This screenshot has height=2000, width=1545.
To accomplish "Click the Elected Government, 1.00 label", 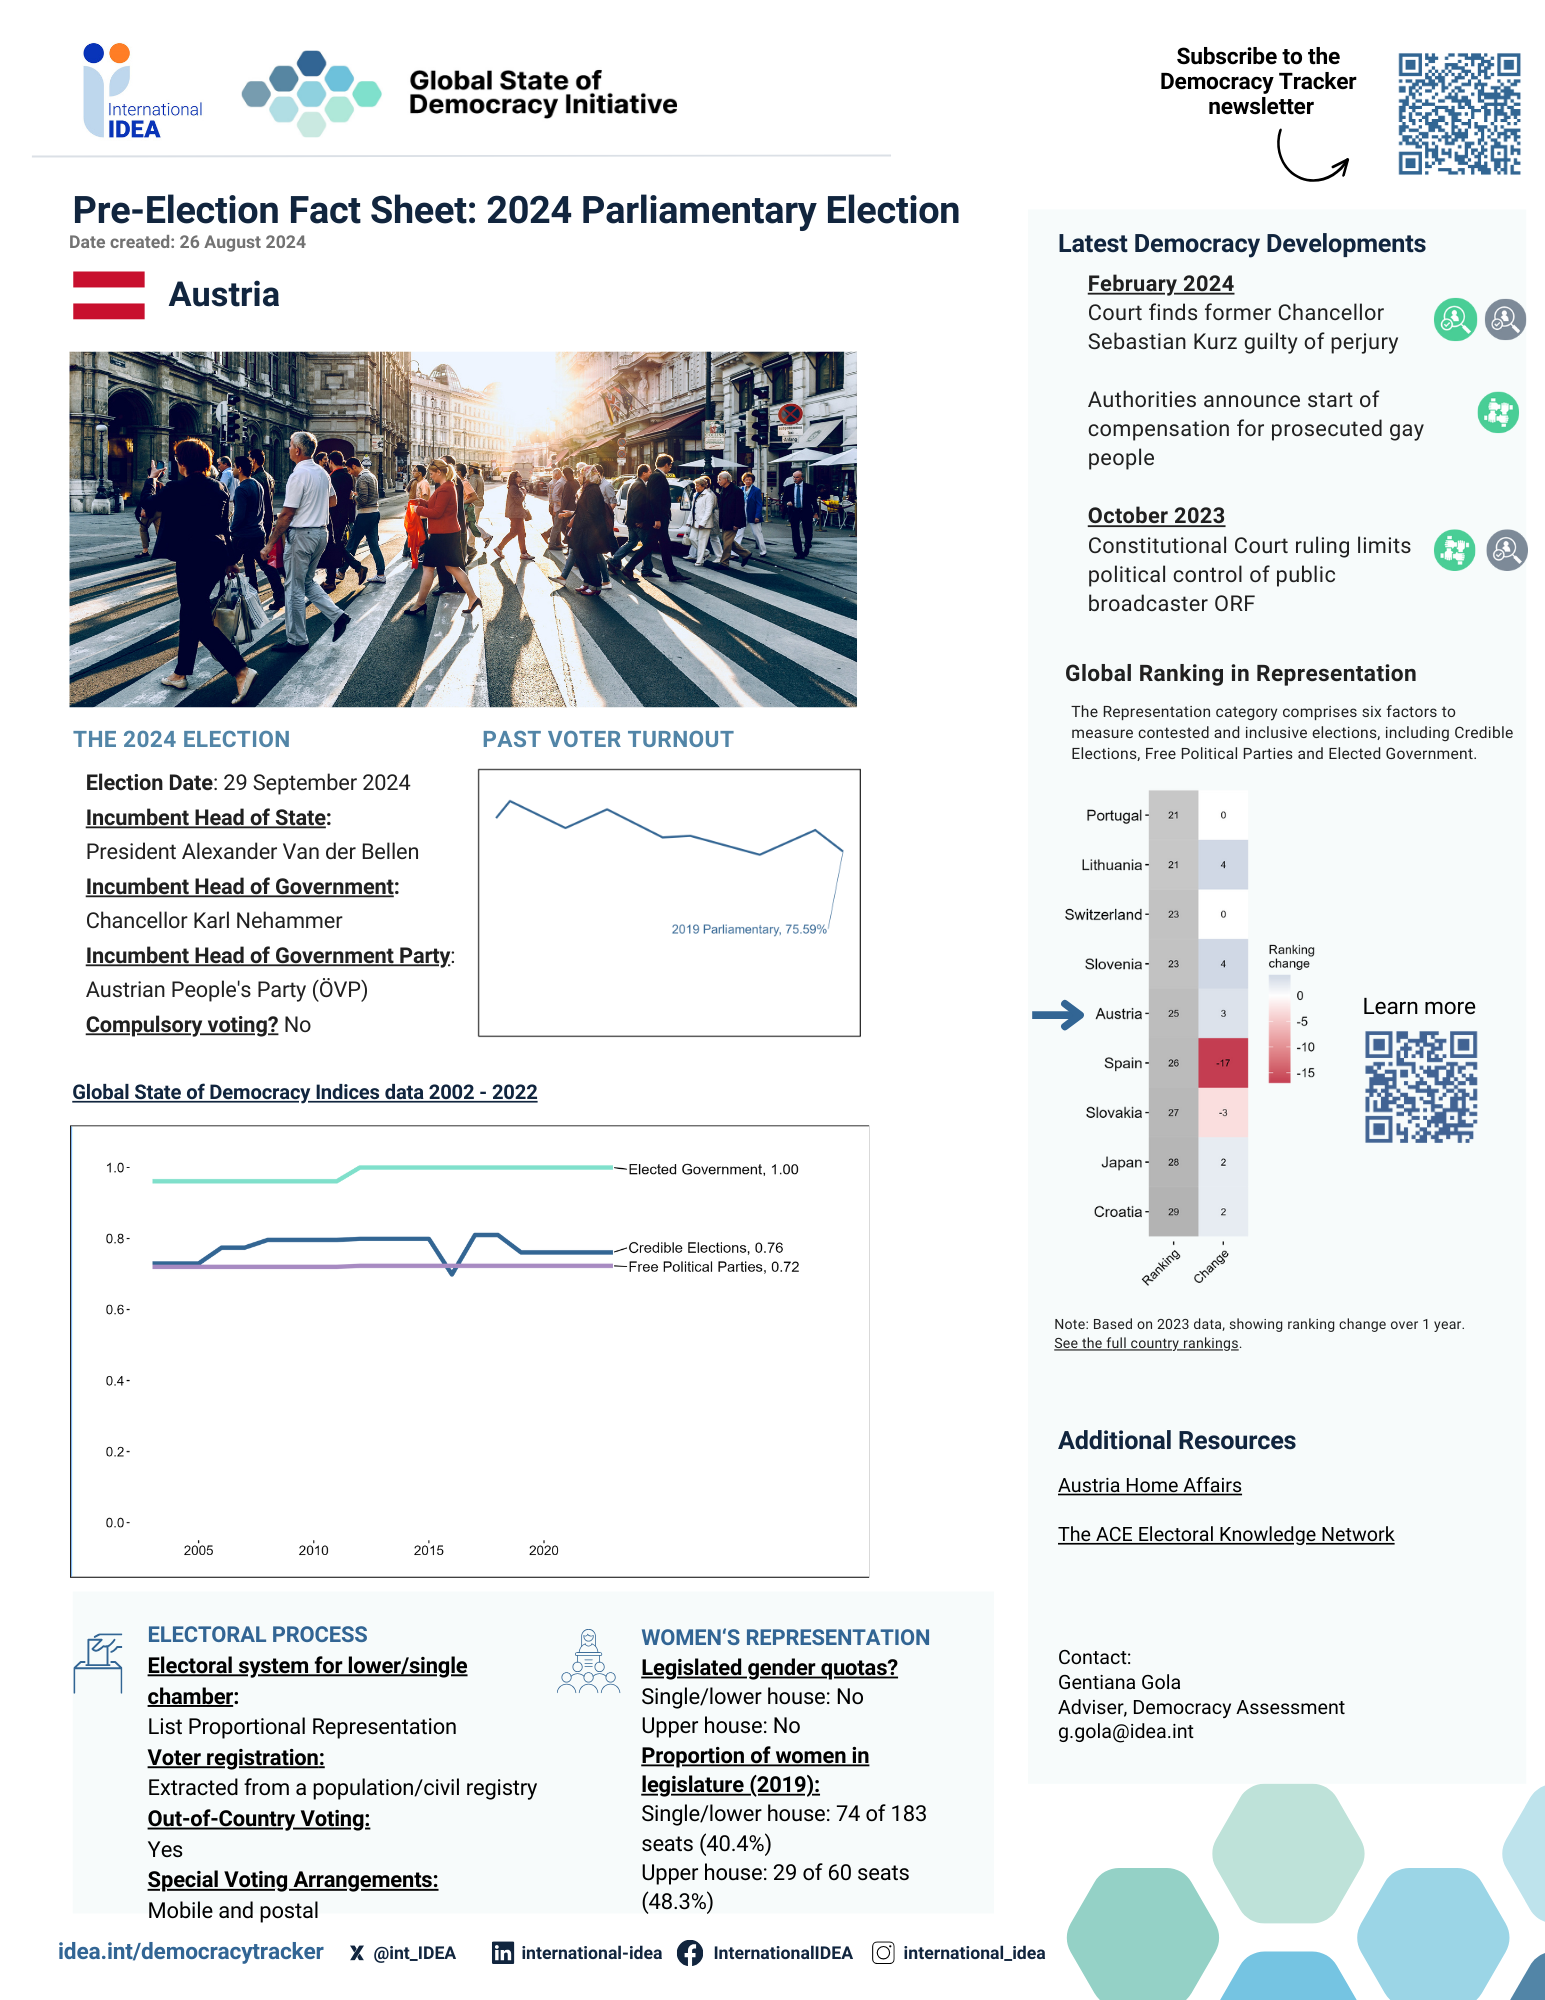I will click(713, 1169).
